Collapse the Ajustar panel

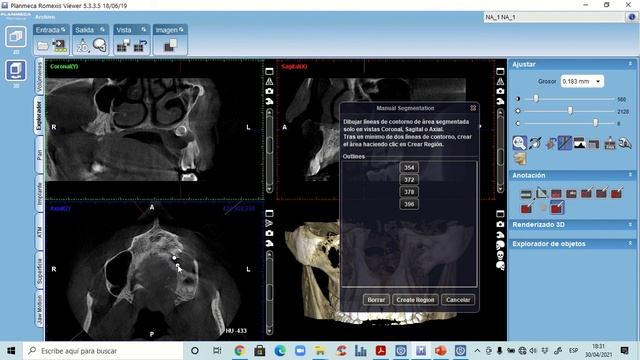[x=630, y=64]
